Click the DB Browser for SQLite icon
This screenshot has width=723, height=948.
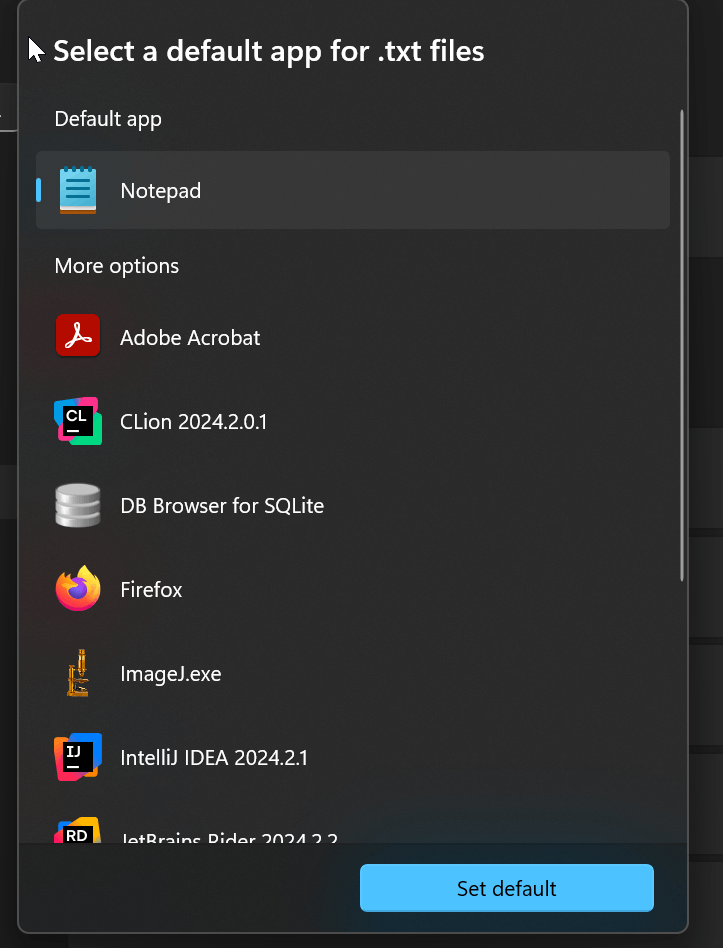tap(78, 505)
